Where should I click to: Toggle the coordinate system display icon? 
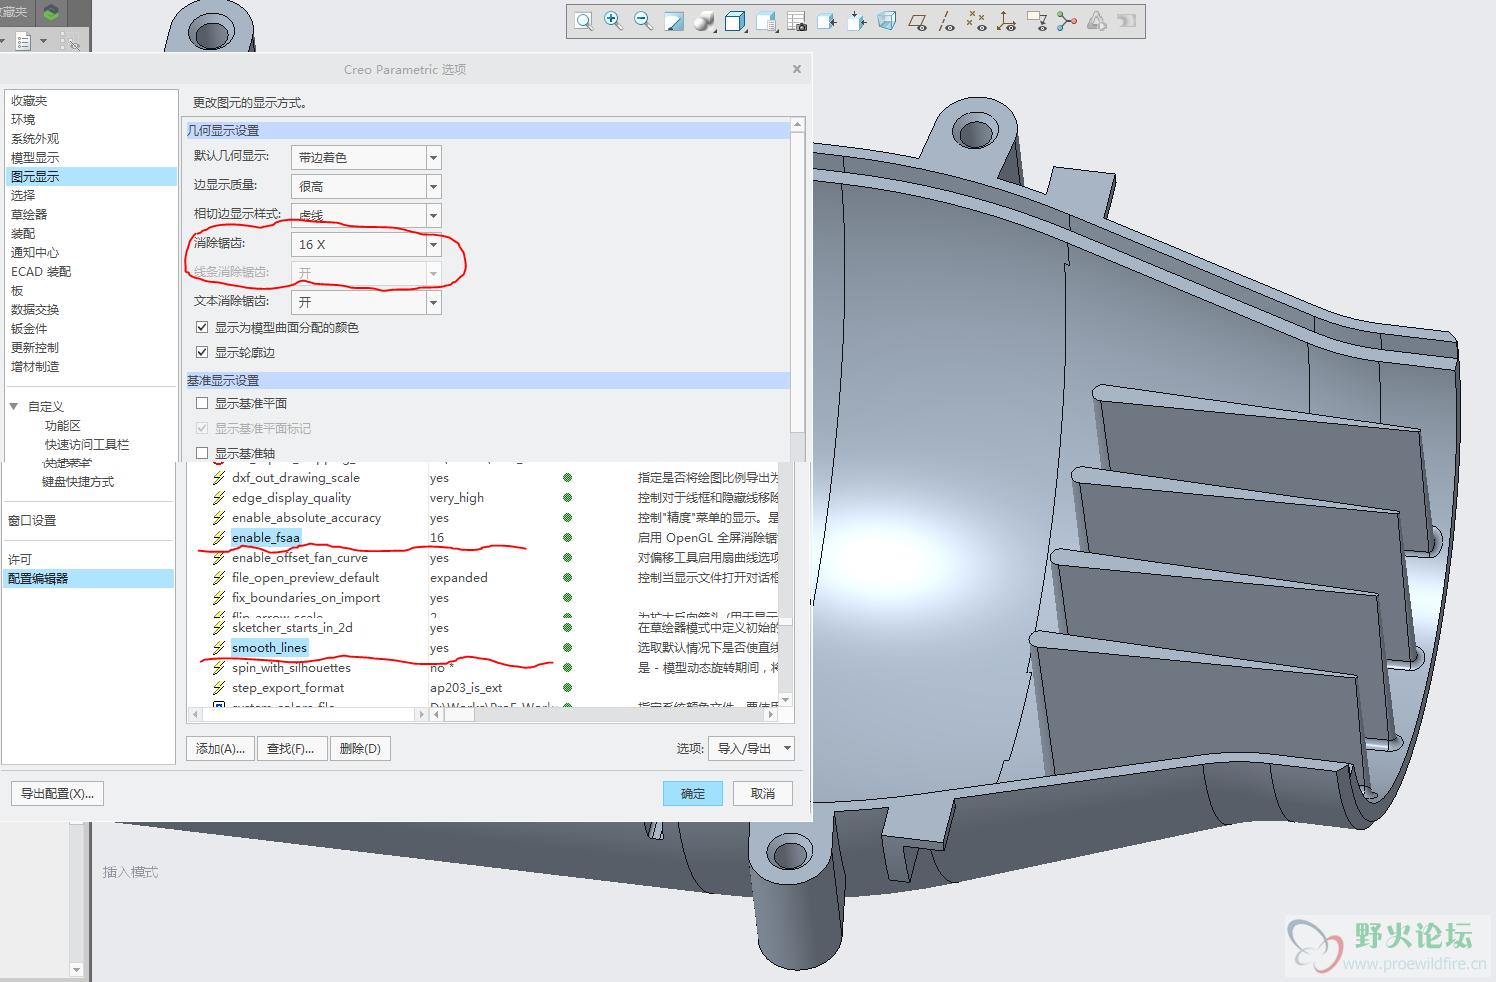[1007, 21]
